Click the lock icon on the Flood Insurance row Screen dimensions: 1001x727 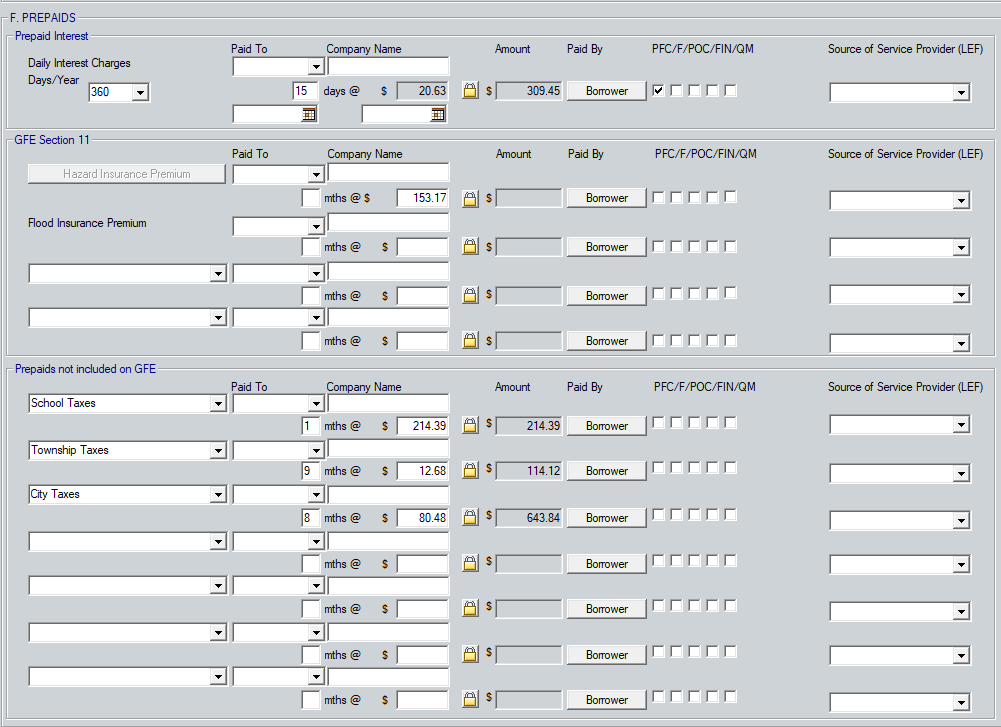coord(470,247)
